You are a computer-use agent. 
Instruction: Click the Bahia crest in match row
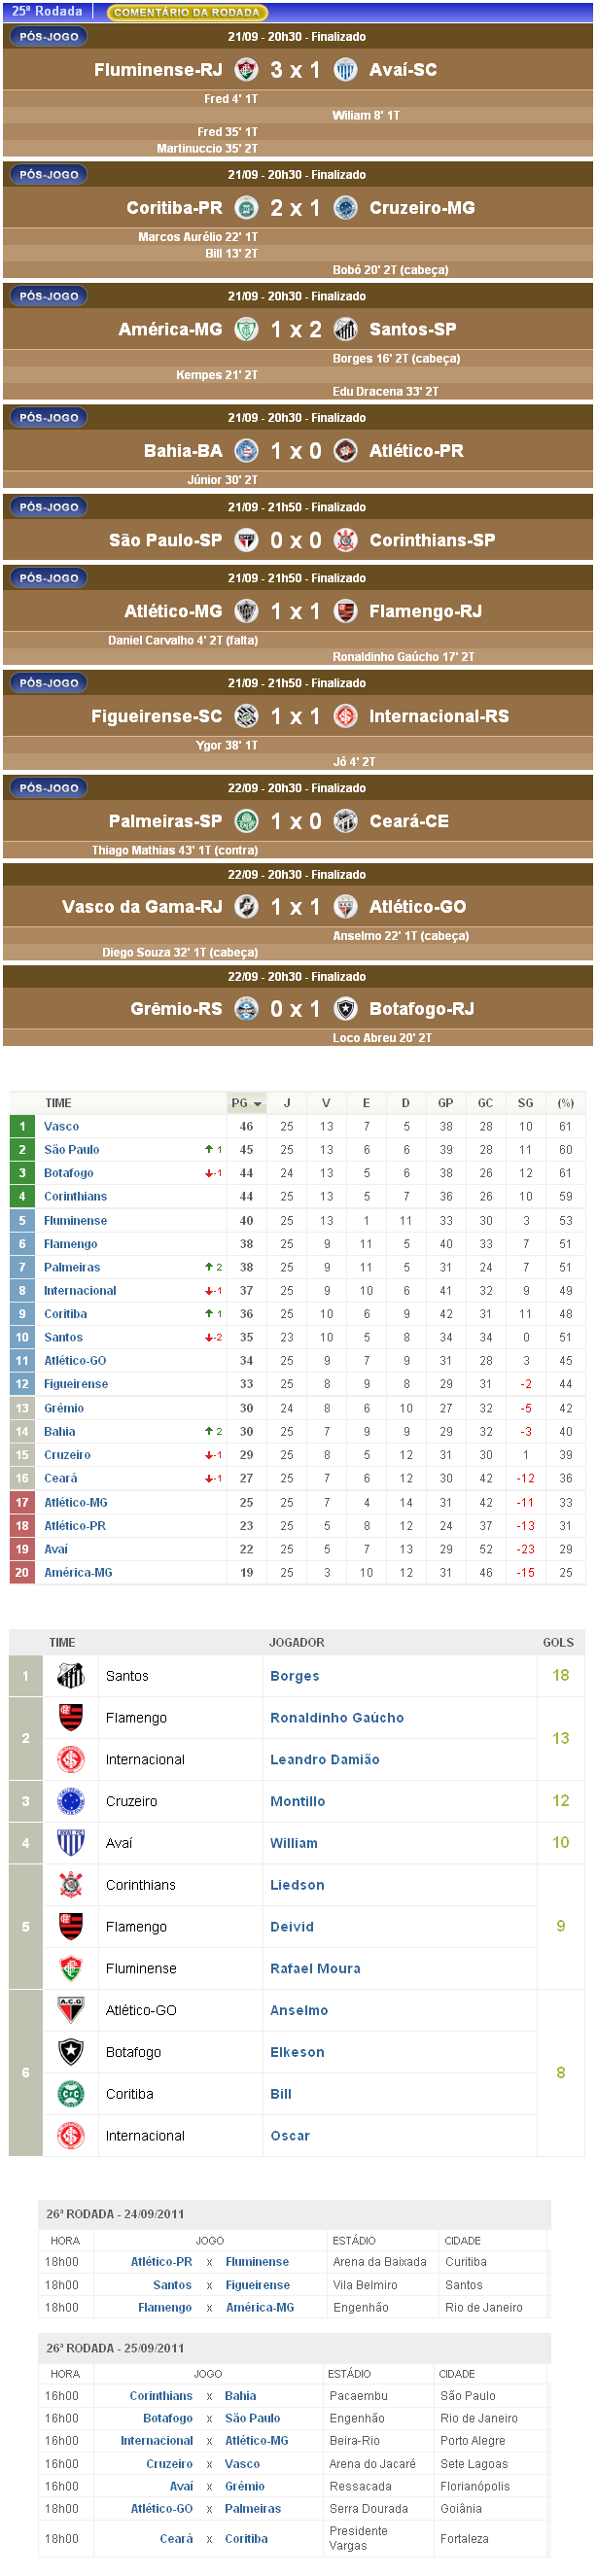click(x=246, y=451)
